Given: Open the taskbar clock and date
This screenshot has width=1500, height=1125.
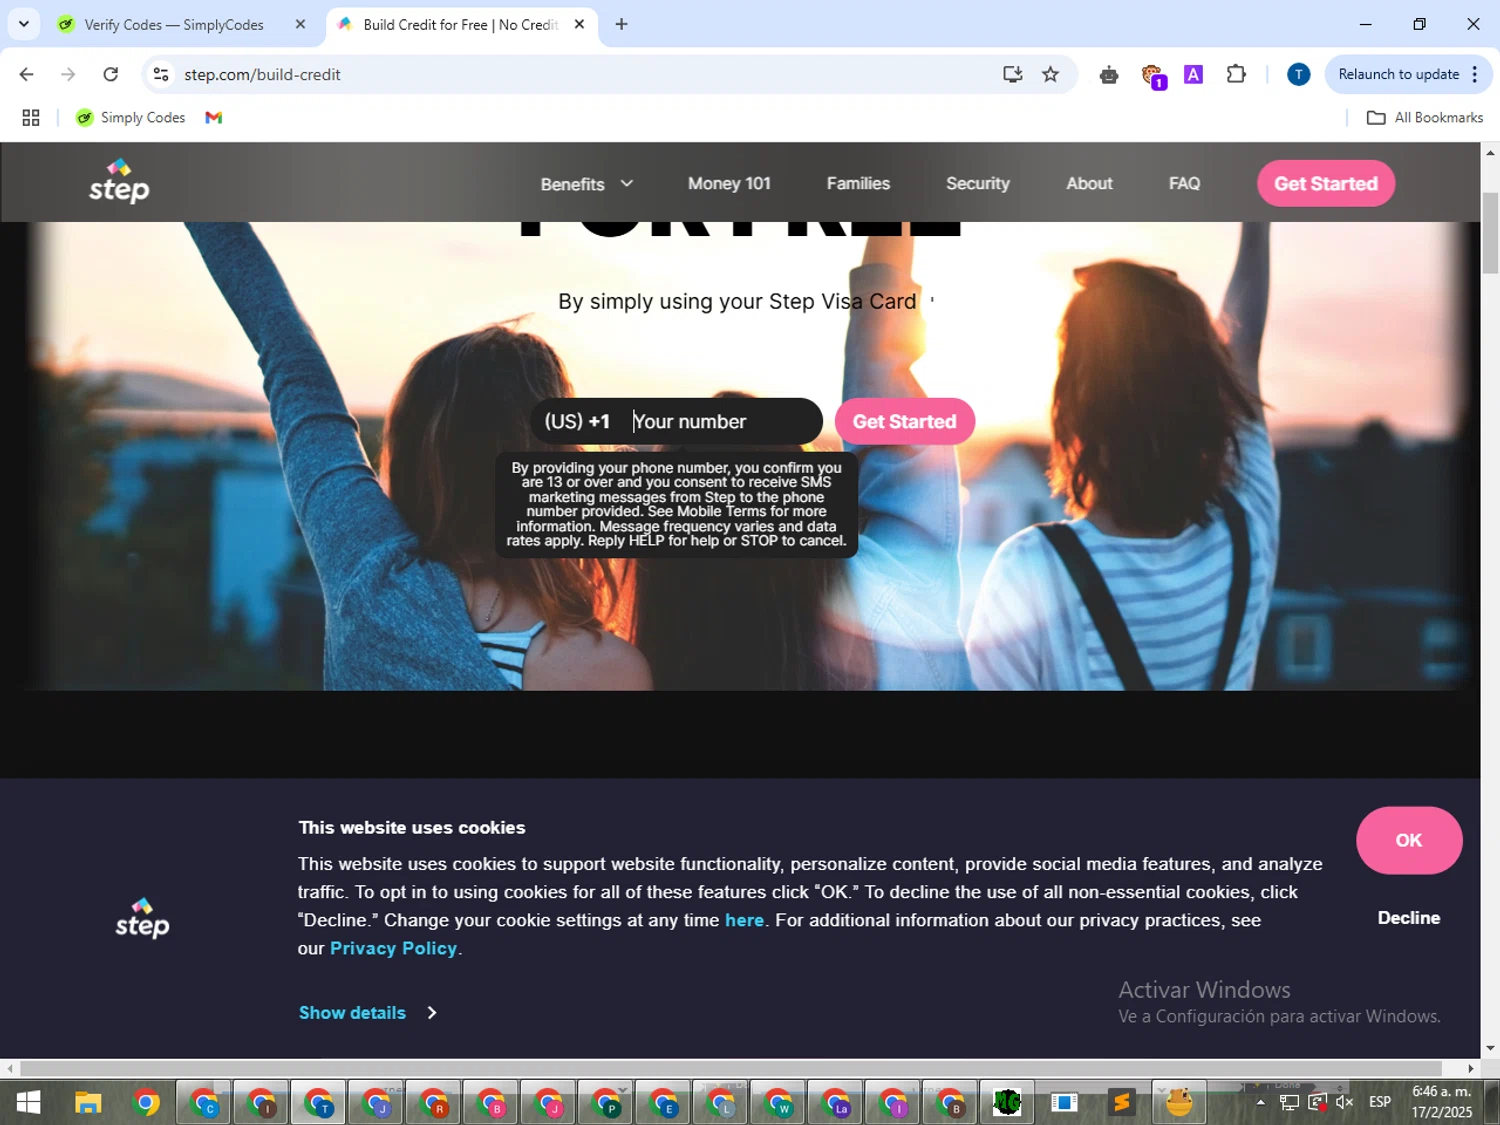Looking at the screenshot, I should point(1442,1102).
